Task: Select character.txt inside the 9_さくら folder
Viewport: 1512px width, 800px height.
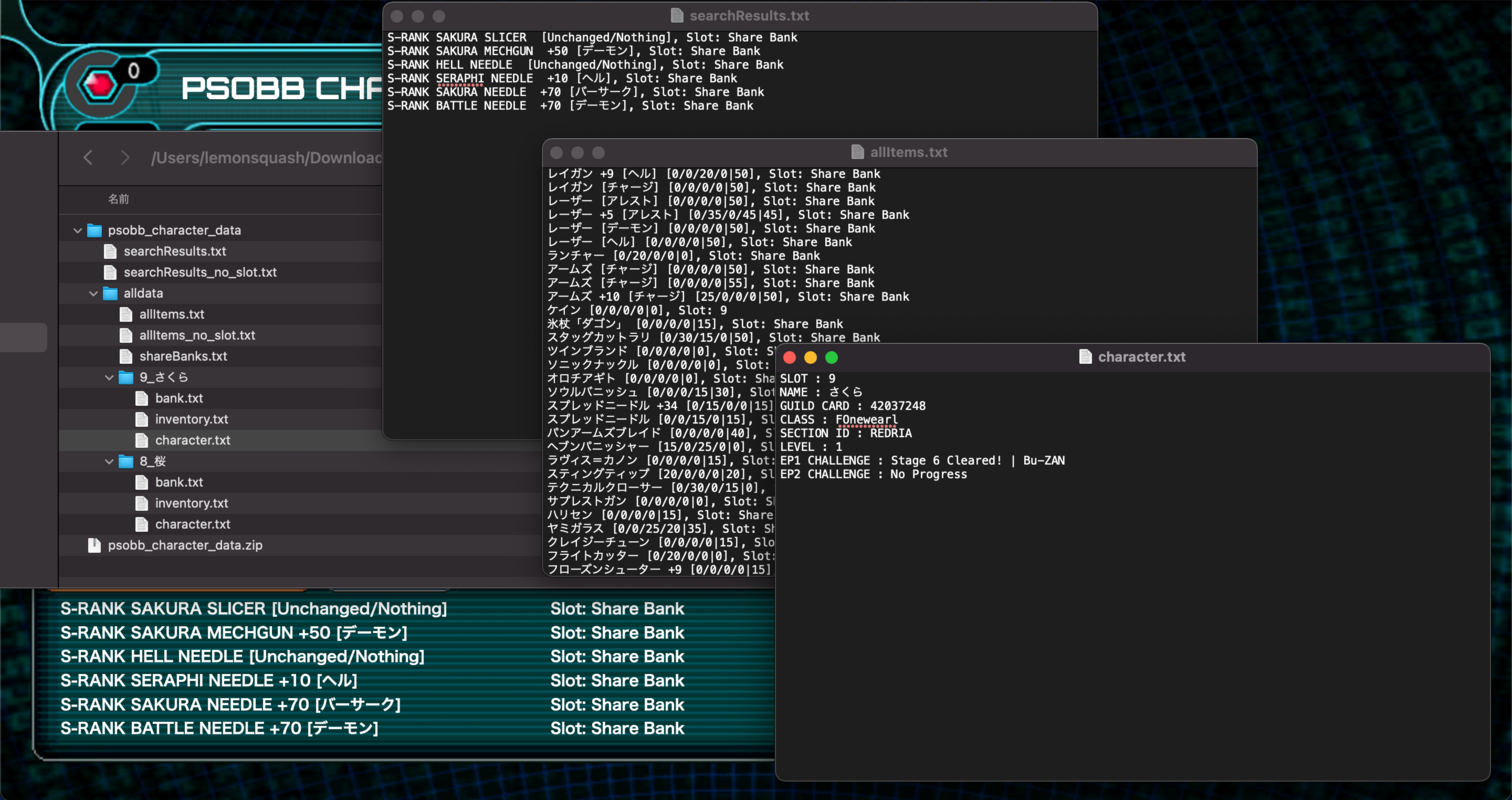Action: [x=193, y=440]
